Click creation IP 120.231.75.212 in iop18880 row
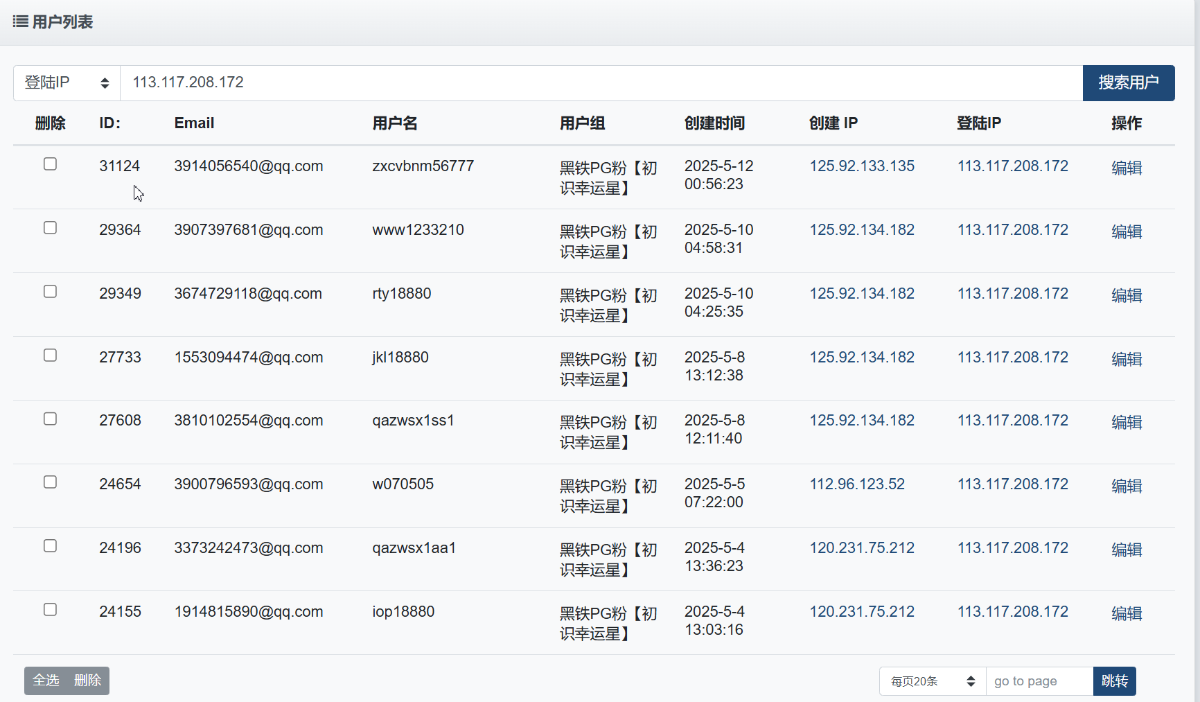 pos(862,612)
